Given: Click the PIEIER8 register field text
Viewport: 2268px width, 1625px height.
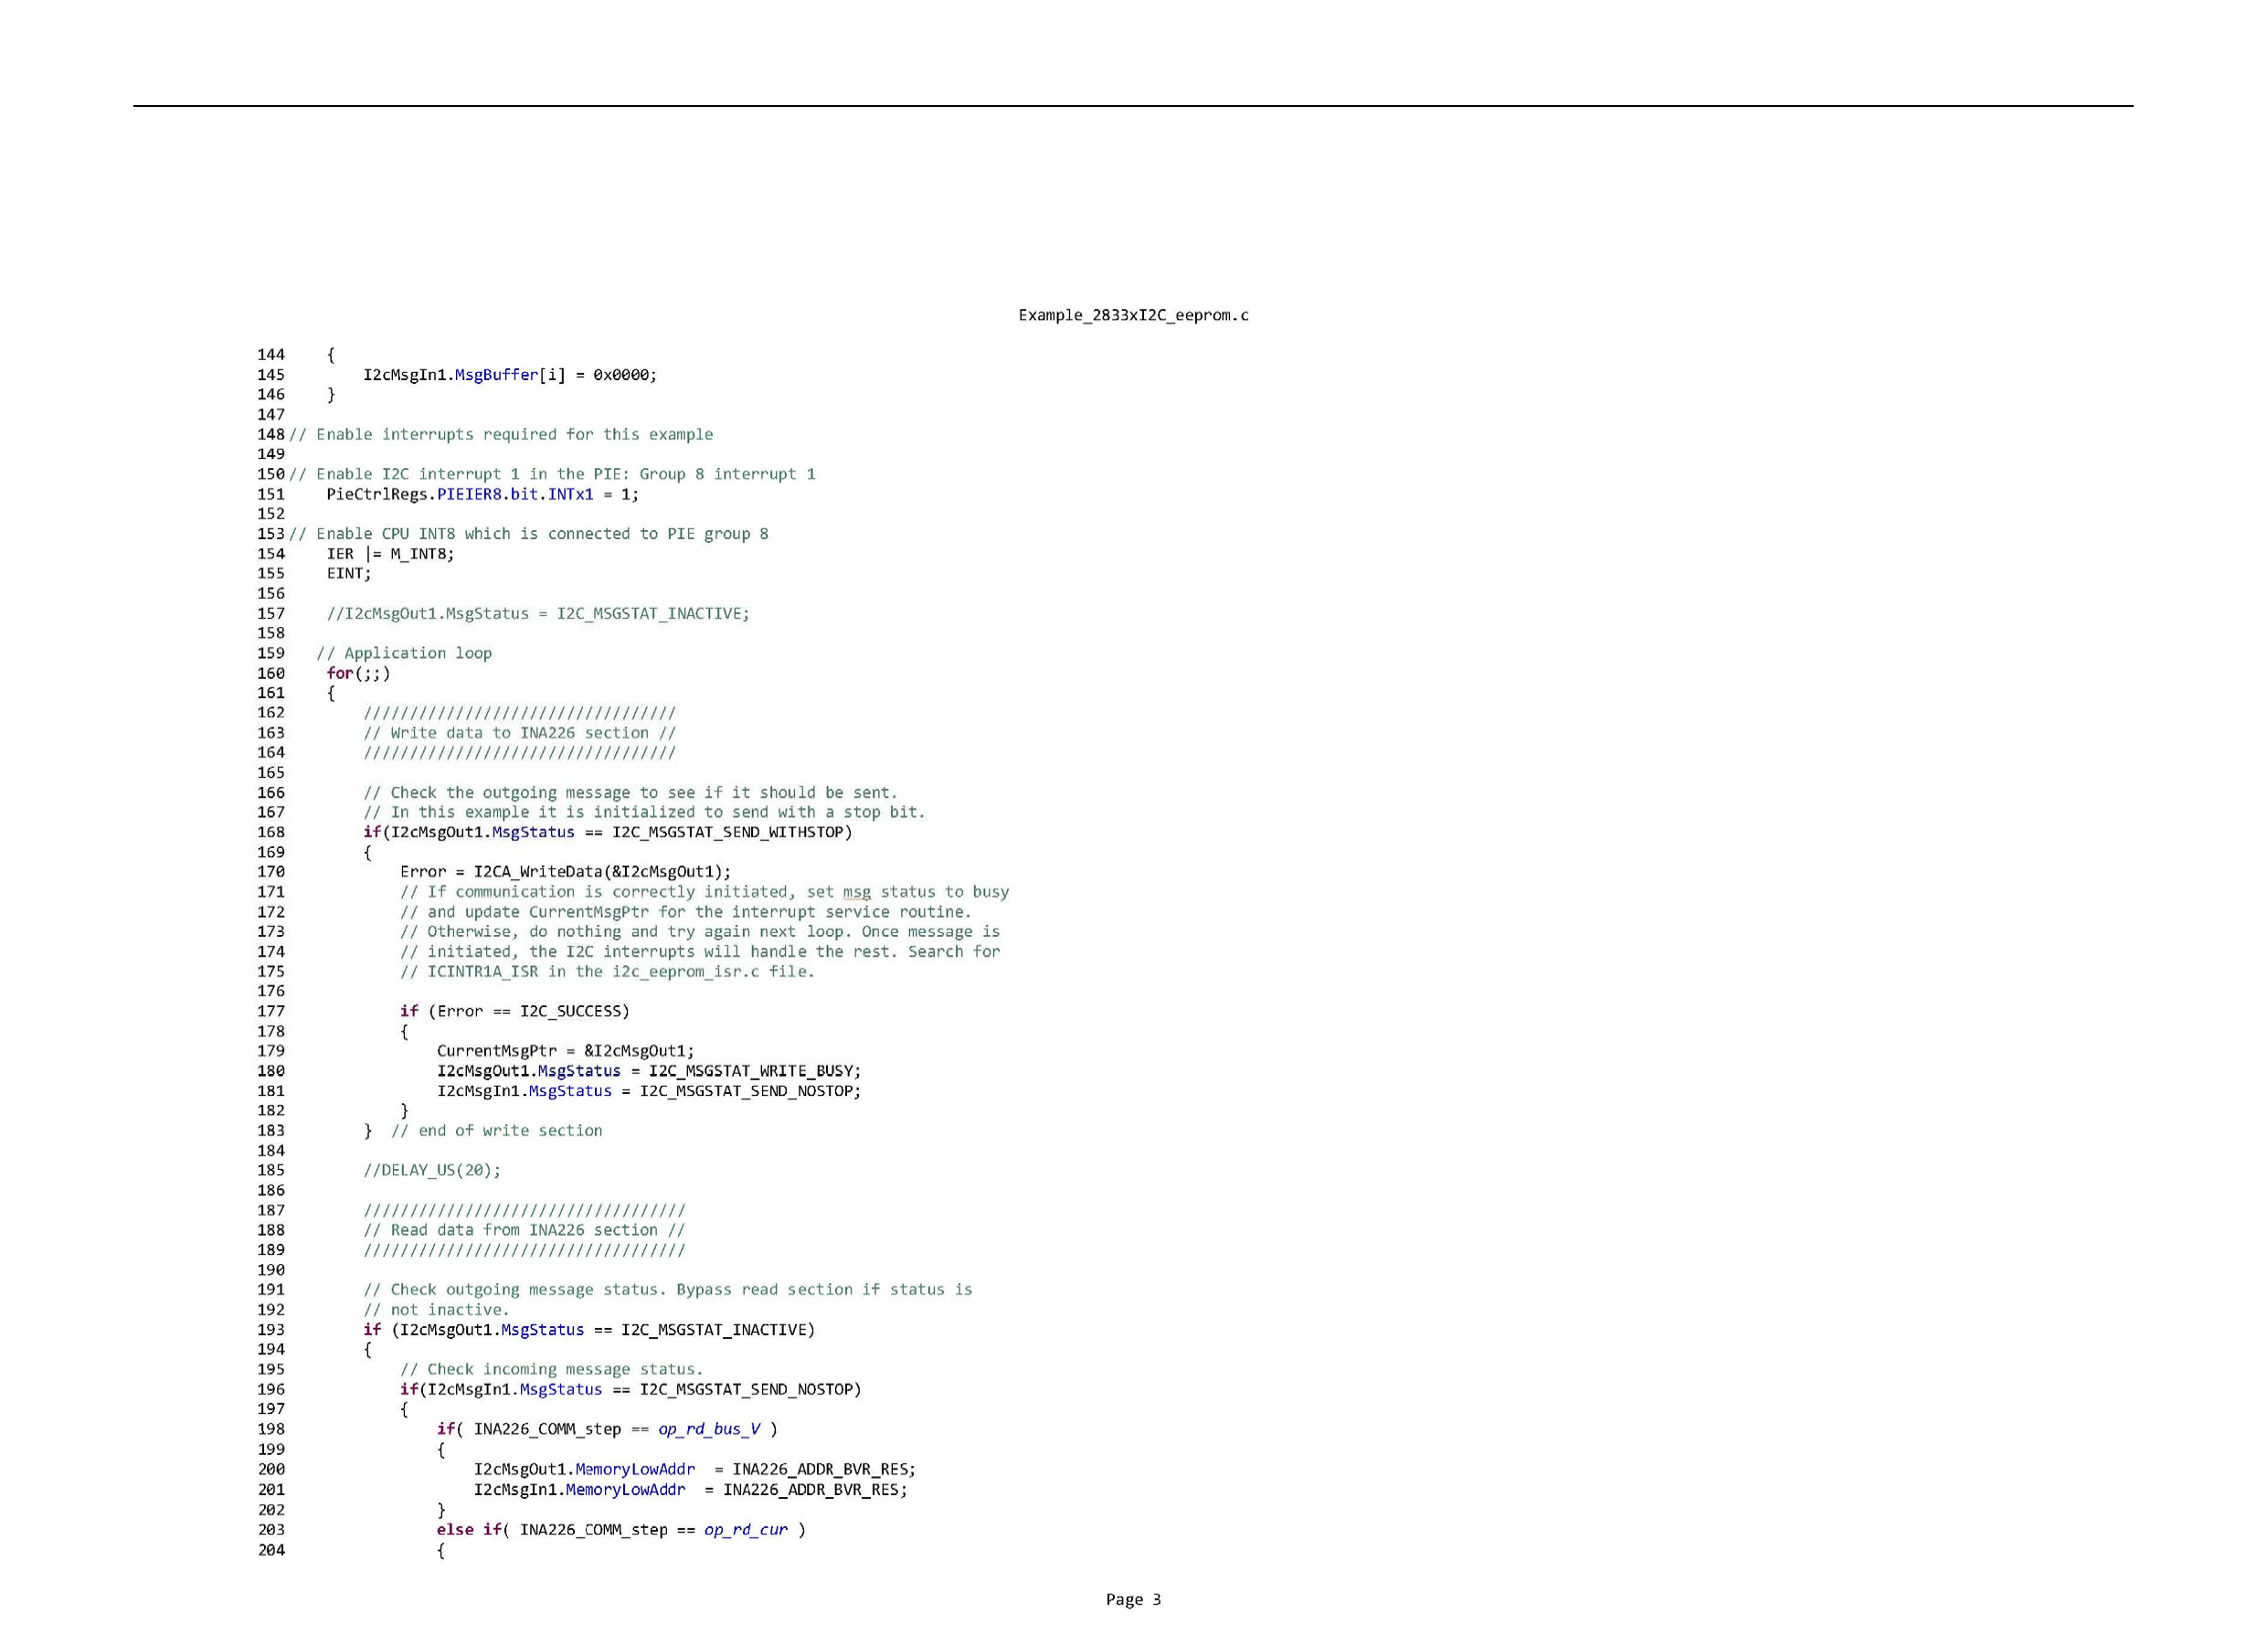Looking at the screenshot, I should [x=469, y=494].
